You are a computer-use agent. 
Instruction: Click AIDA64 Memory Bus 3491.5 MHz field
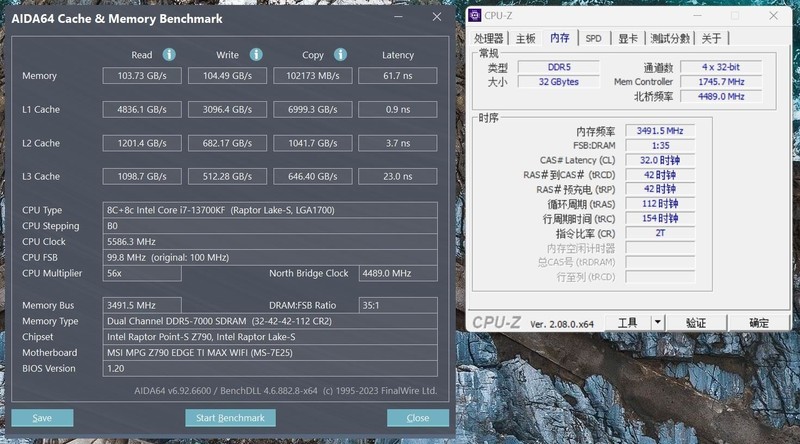click(x=142, y=305)
